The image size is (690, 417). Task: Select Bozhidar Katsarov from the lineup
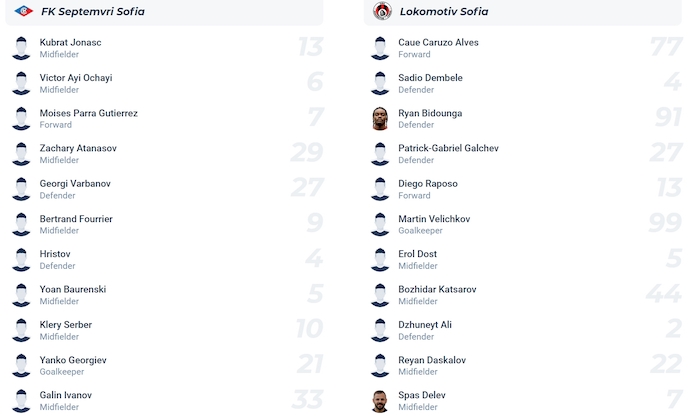tap(437, 289)
